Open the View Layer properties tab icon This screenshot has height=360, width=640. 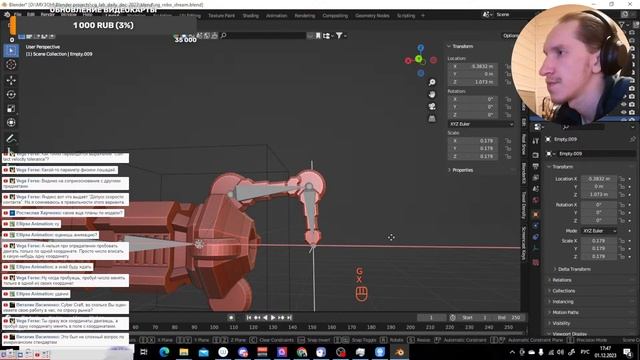pyautogui.click(x=536, y=178)
